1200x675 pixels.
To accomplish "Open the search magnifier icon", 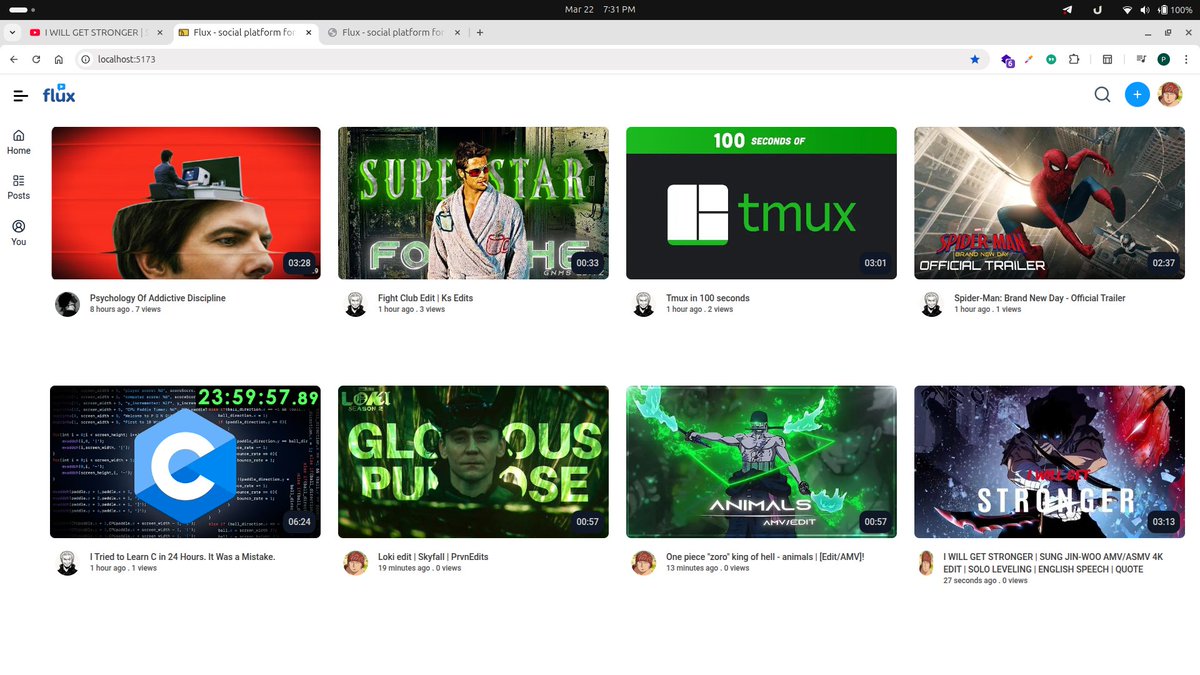I will click(1102, 95).
